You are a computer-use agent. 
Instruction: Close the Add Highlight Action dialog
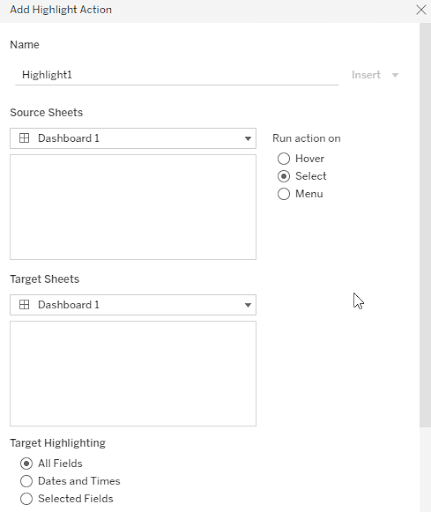tap(421, 10)
